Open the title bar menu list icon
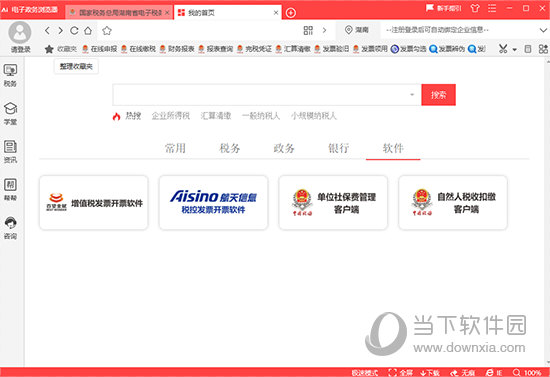The width and height of the screenshot is (550, 377). (492, 8)
